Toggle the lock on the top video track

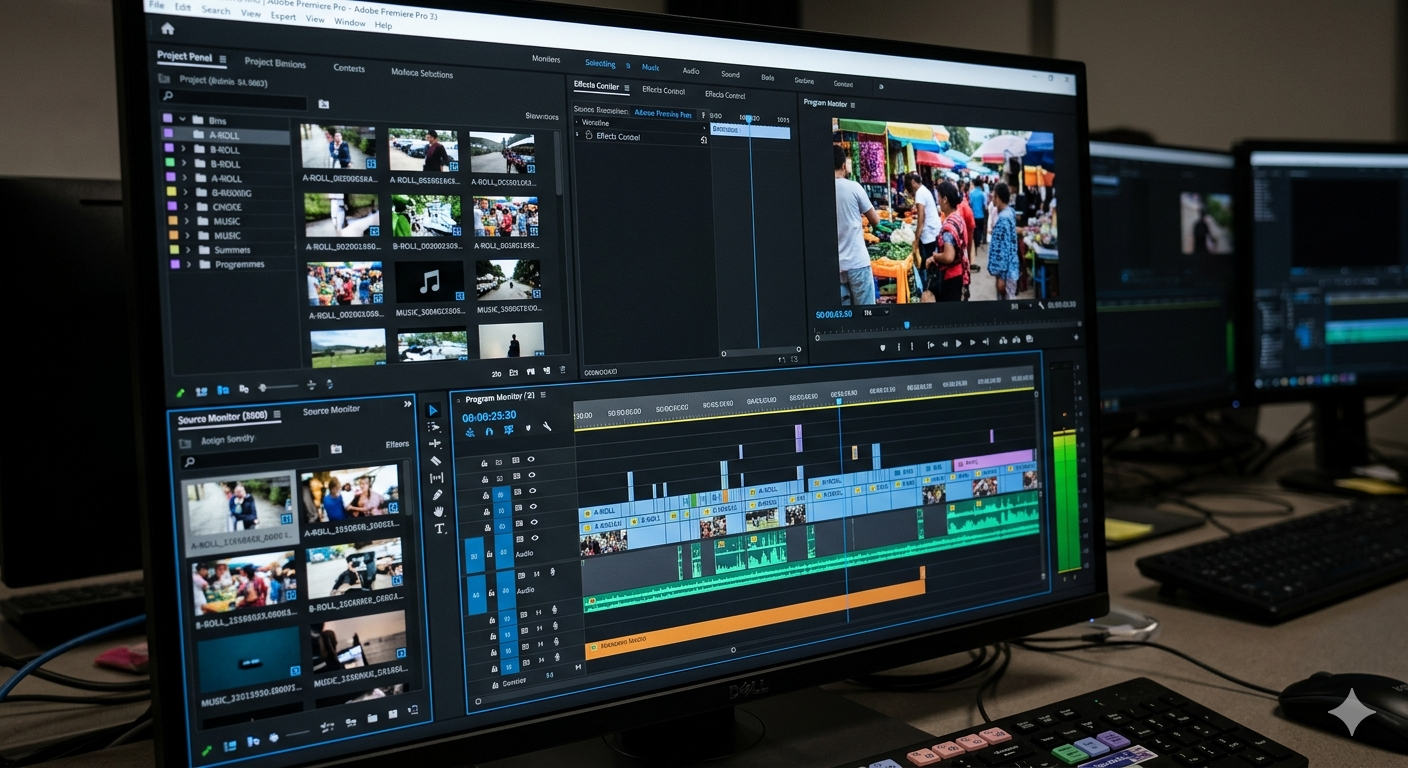pyautogui.click(x=484, y=463)
